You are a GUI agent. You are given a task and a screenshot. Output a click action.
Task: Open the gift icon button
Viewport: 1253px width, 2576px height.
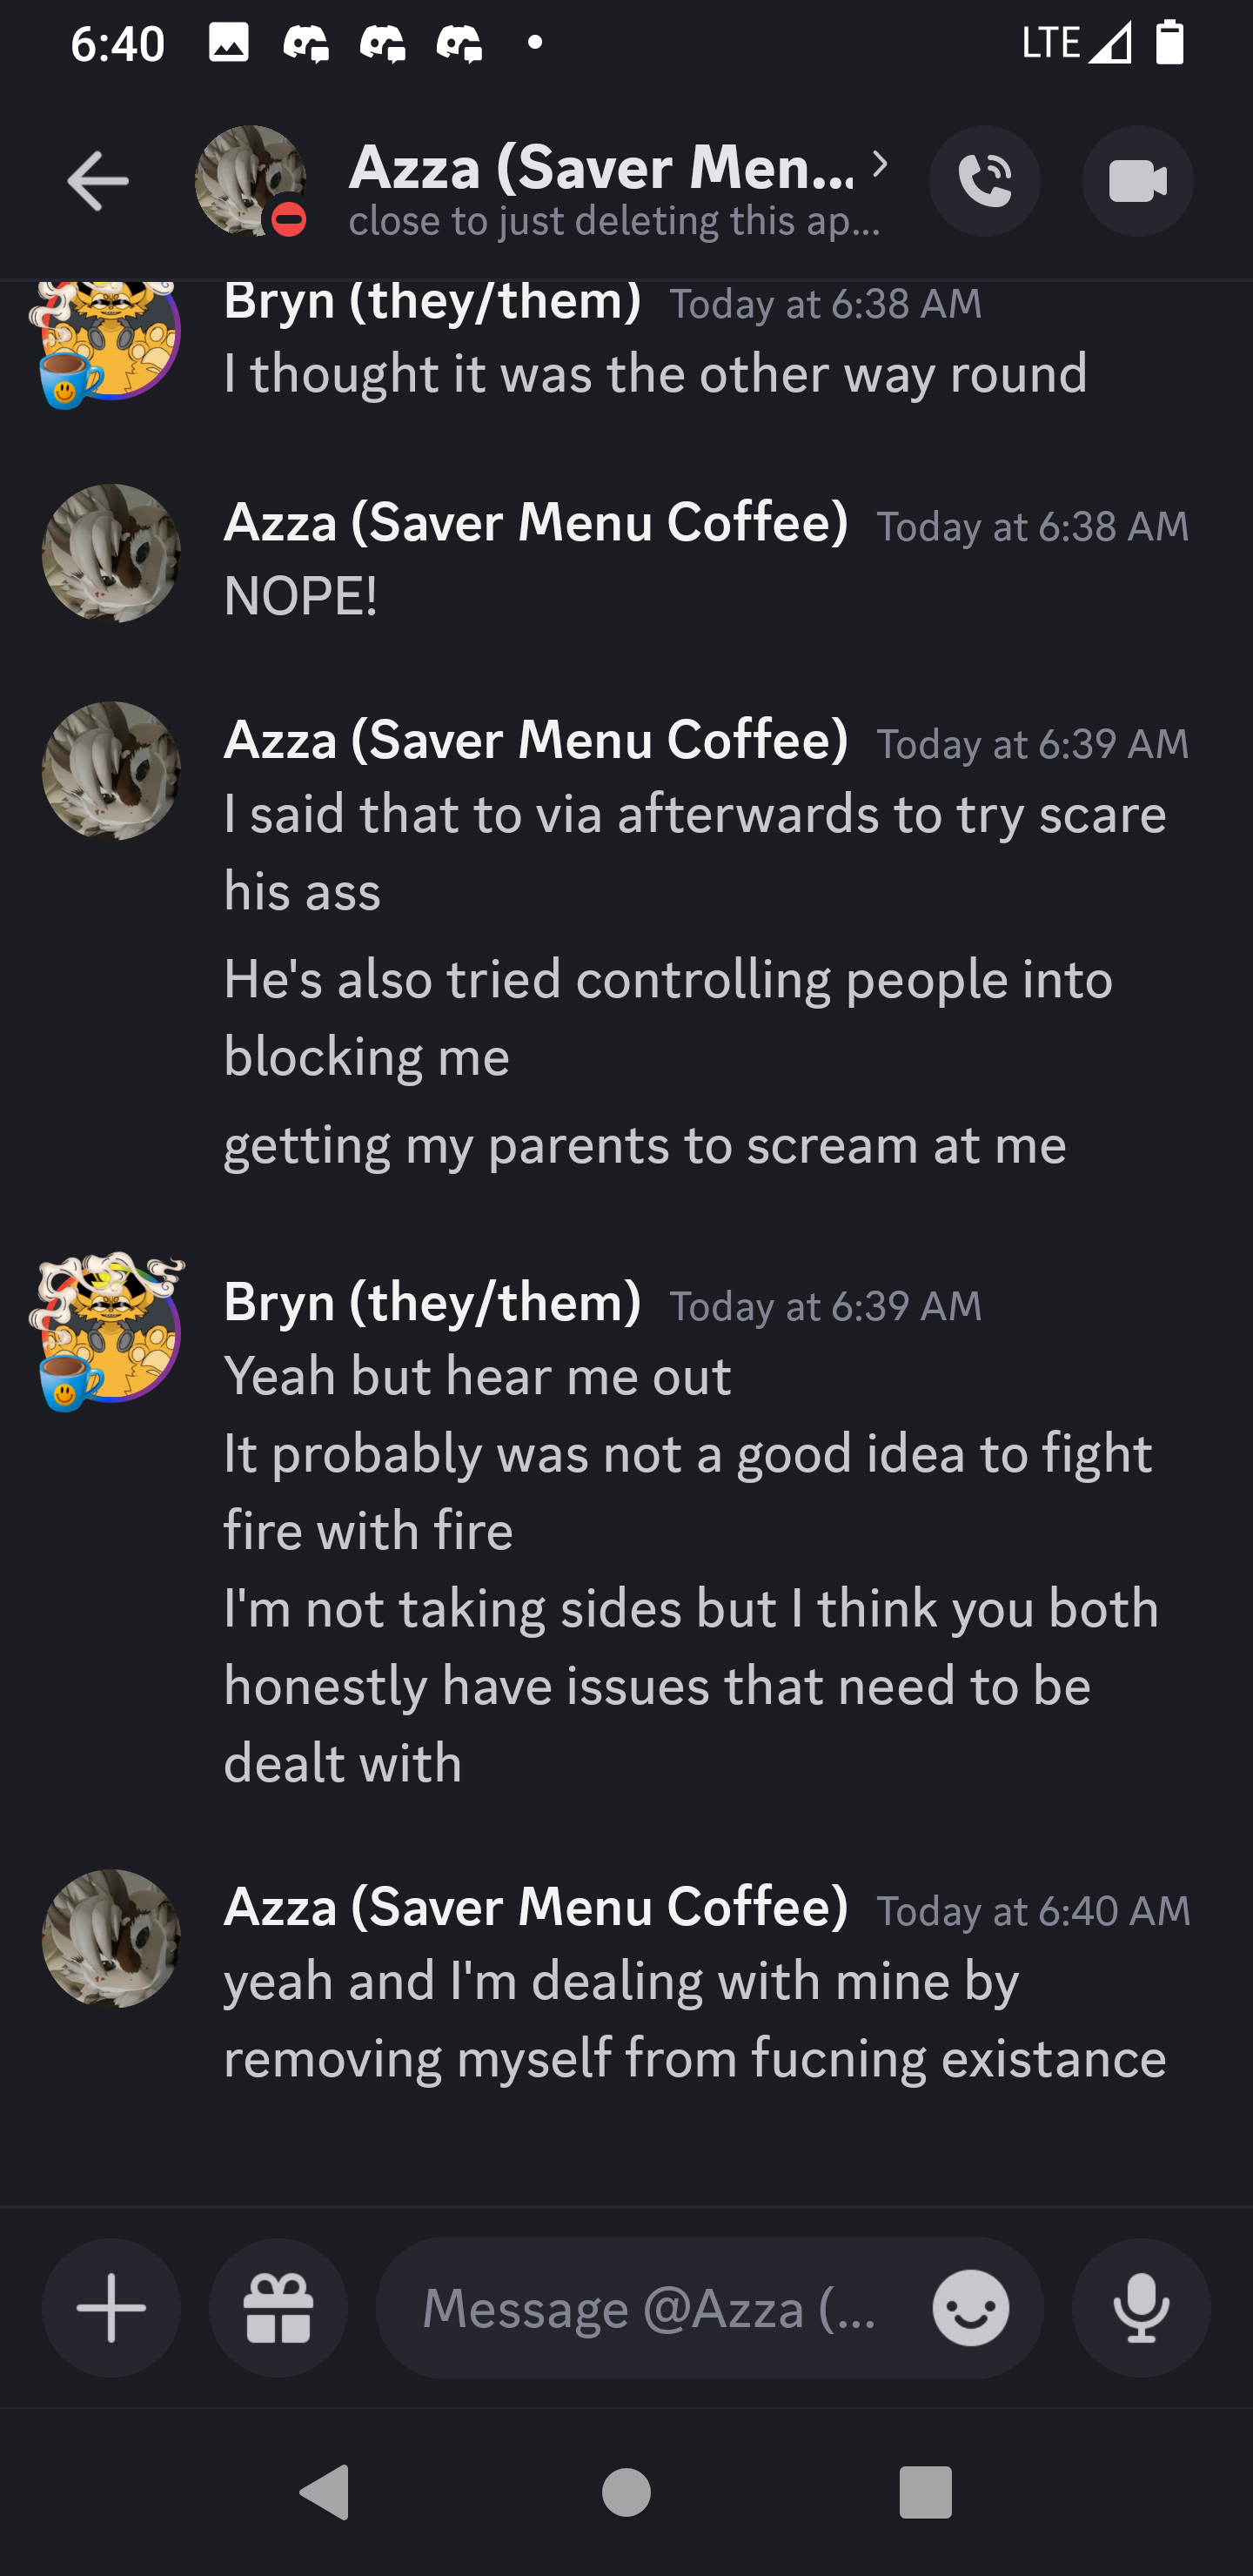coord(278,2308)
